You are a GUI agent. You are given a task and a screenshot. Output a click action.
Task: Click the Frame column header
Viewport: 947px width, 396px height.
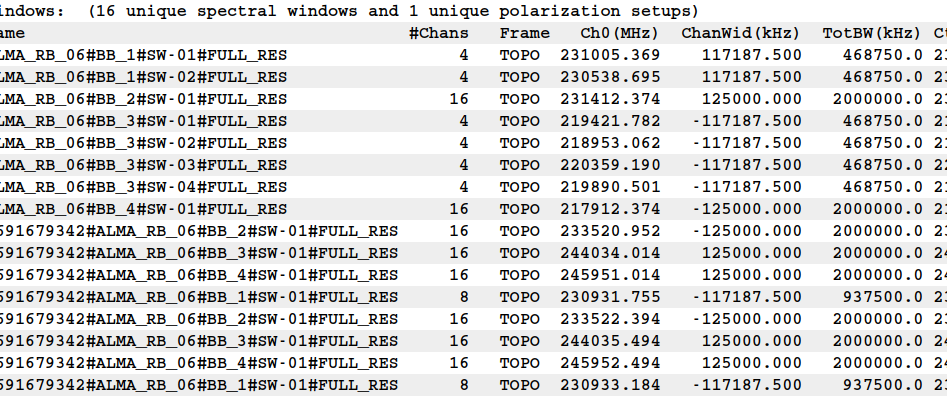coord(524,33)
